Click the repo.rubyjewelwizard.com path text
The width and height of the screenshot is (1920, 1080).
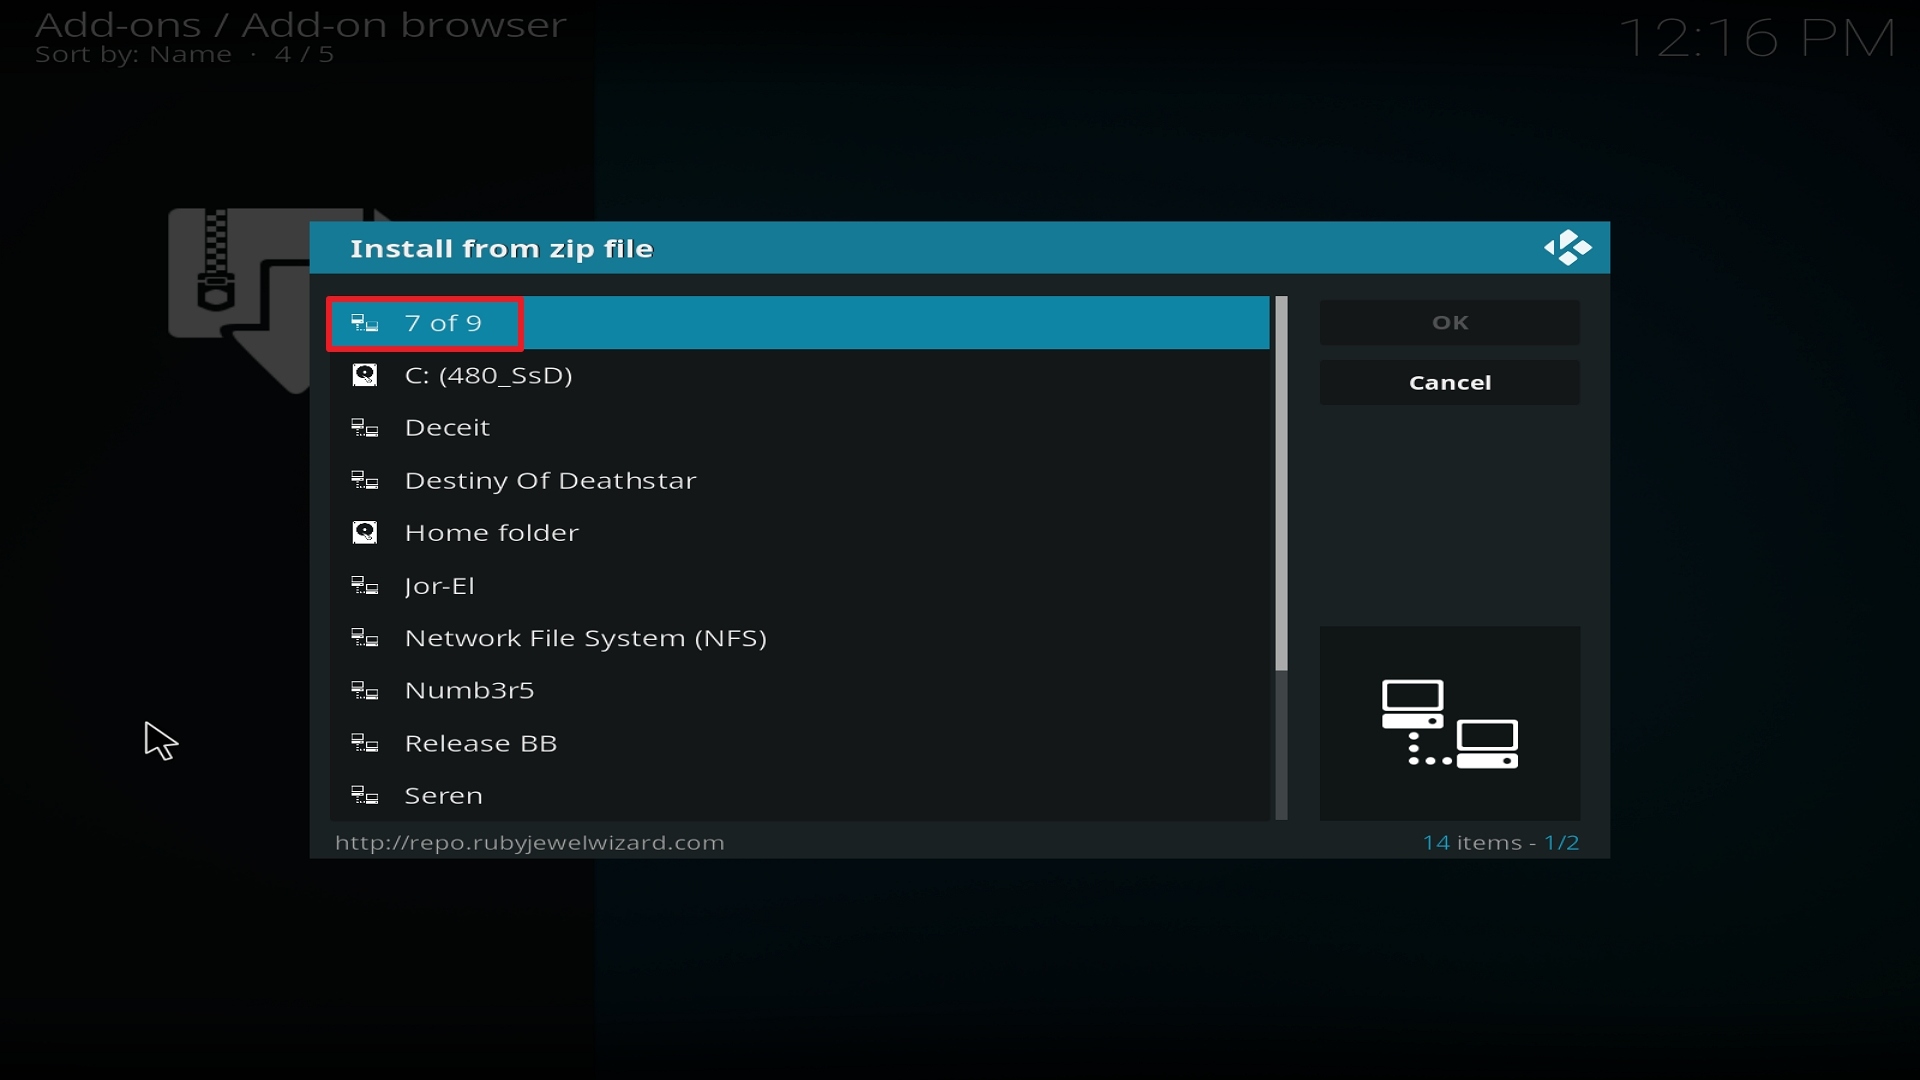[x=530, y=843]
